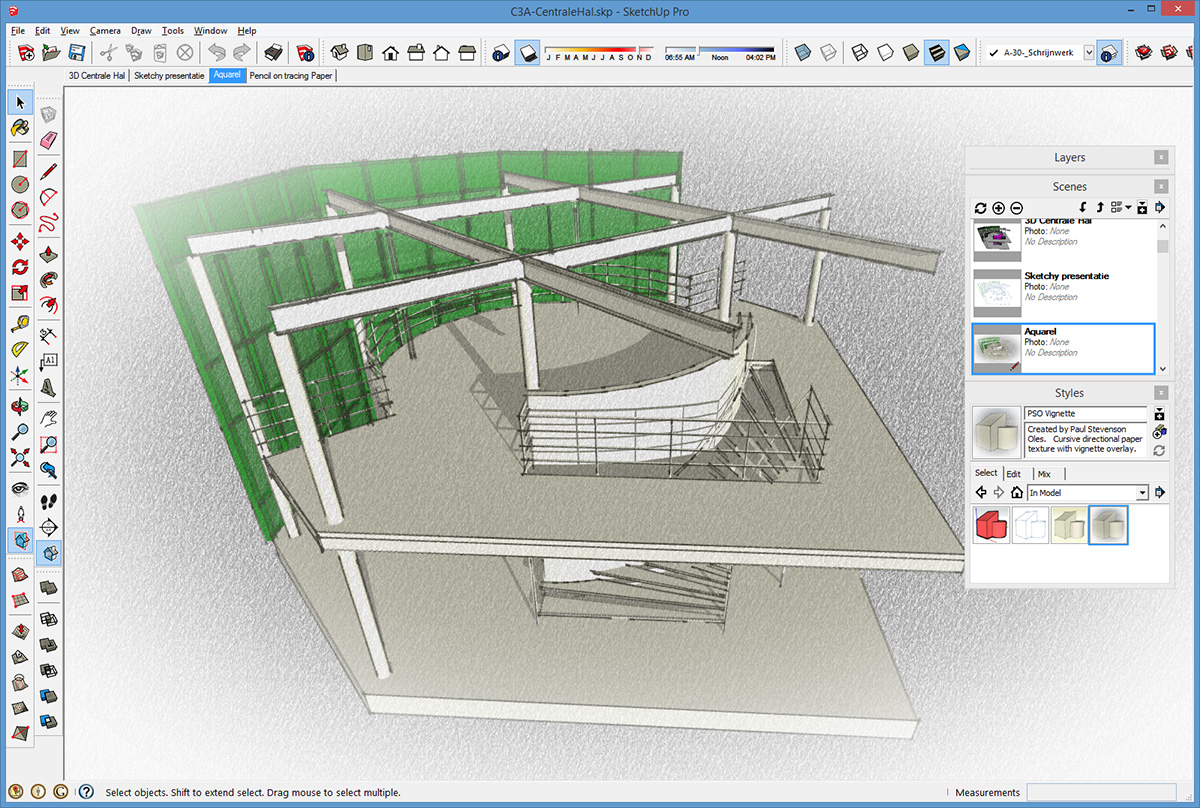Close the Scenes panel

click(x=1160, y=186)
